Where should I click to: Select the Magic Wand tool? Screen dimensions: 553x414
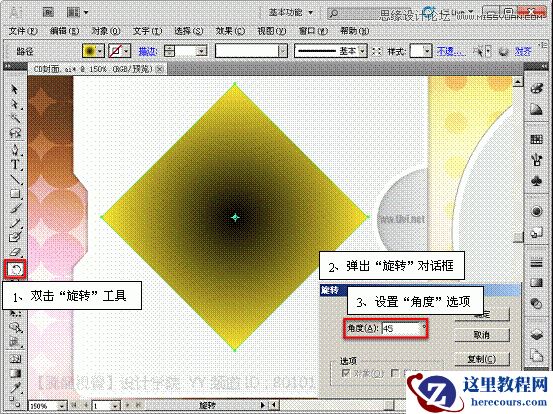15,118
